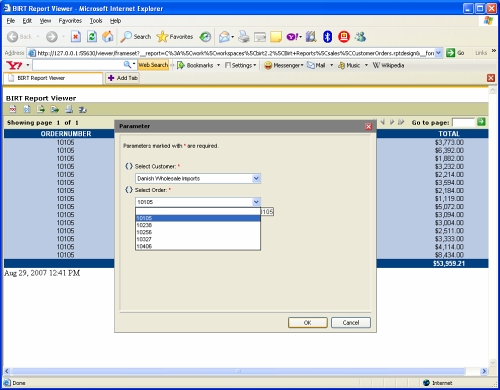Open the Yahoo Messenger dropdown
Screen dimensions: 500x390
(283, 65)
